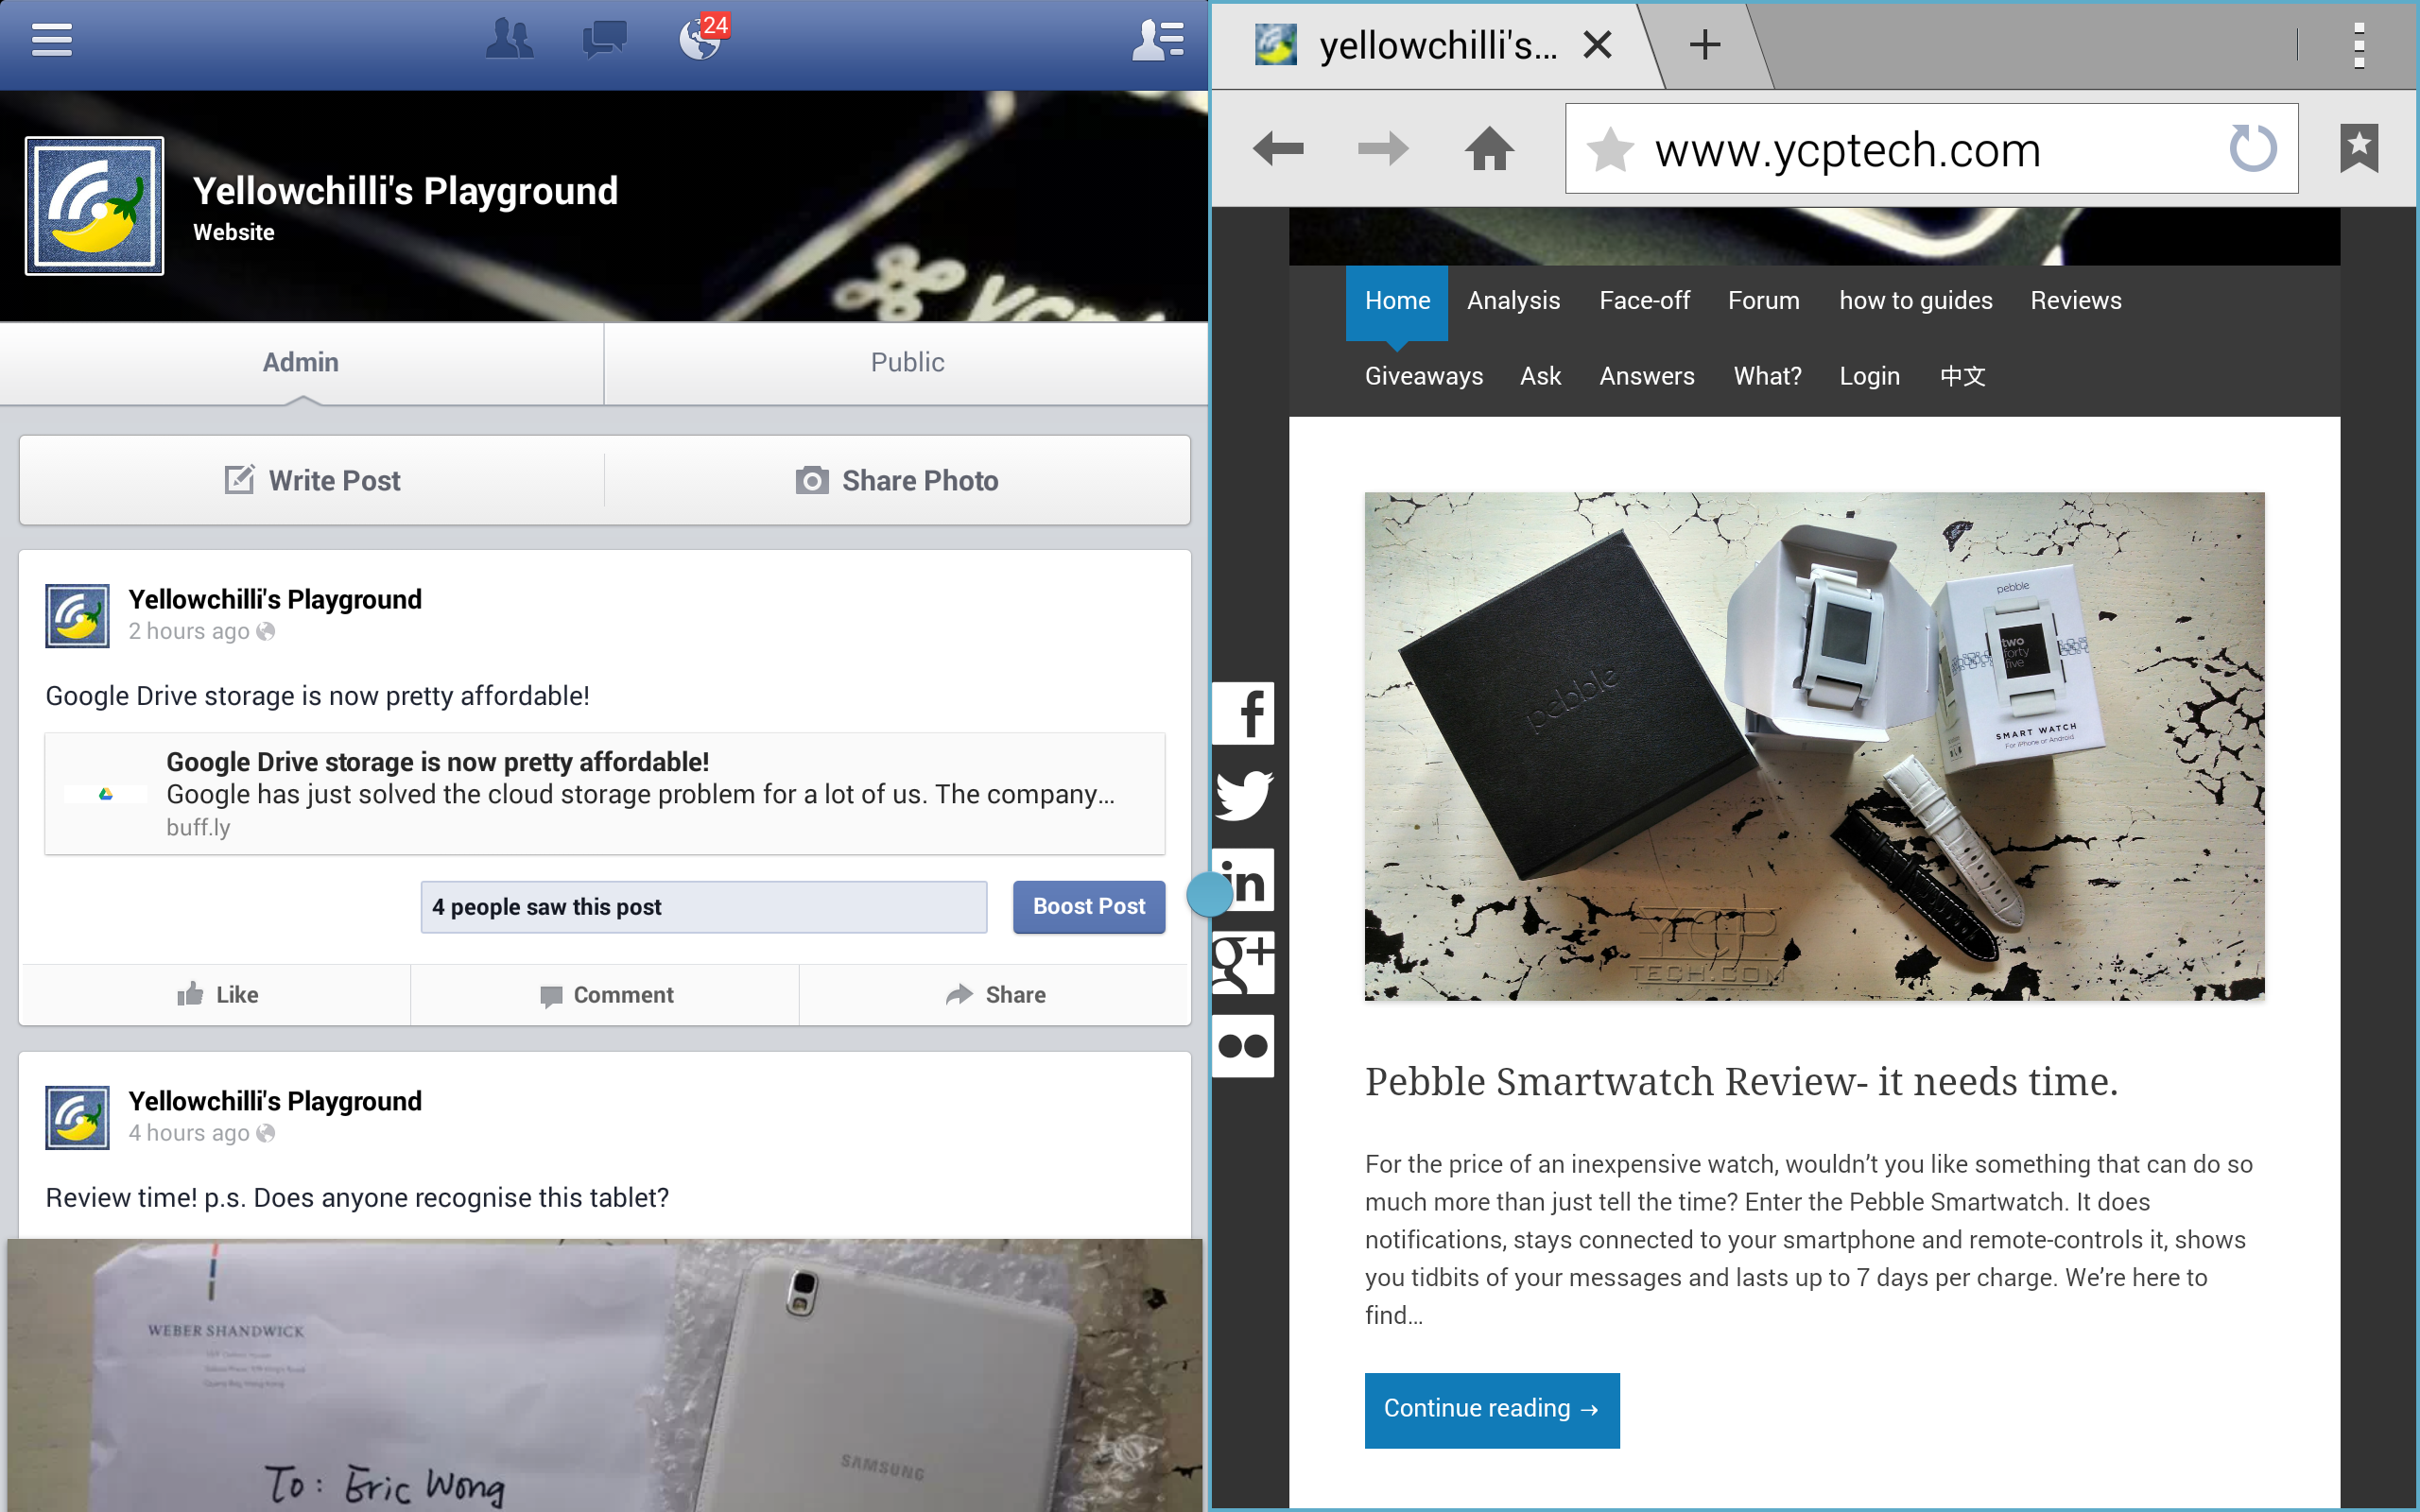Screen dimensions: 2420x1512
Task: Click the Facebook share icon on website
Action: point(1243,713)
